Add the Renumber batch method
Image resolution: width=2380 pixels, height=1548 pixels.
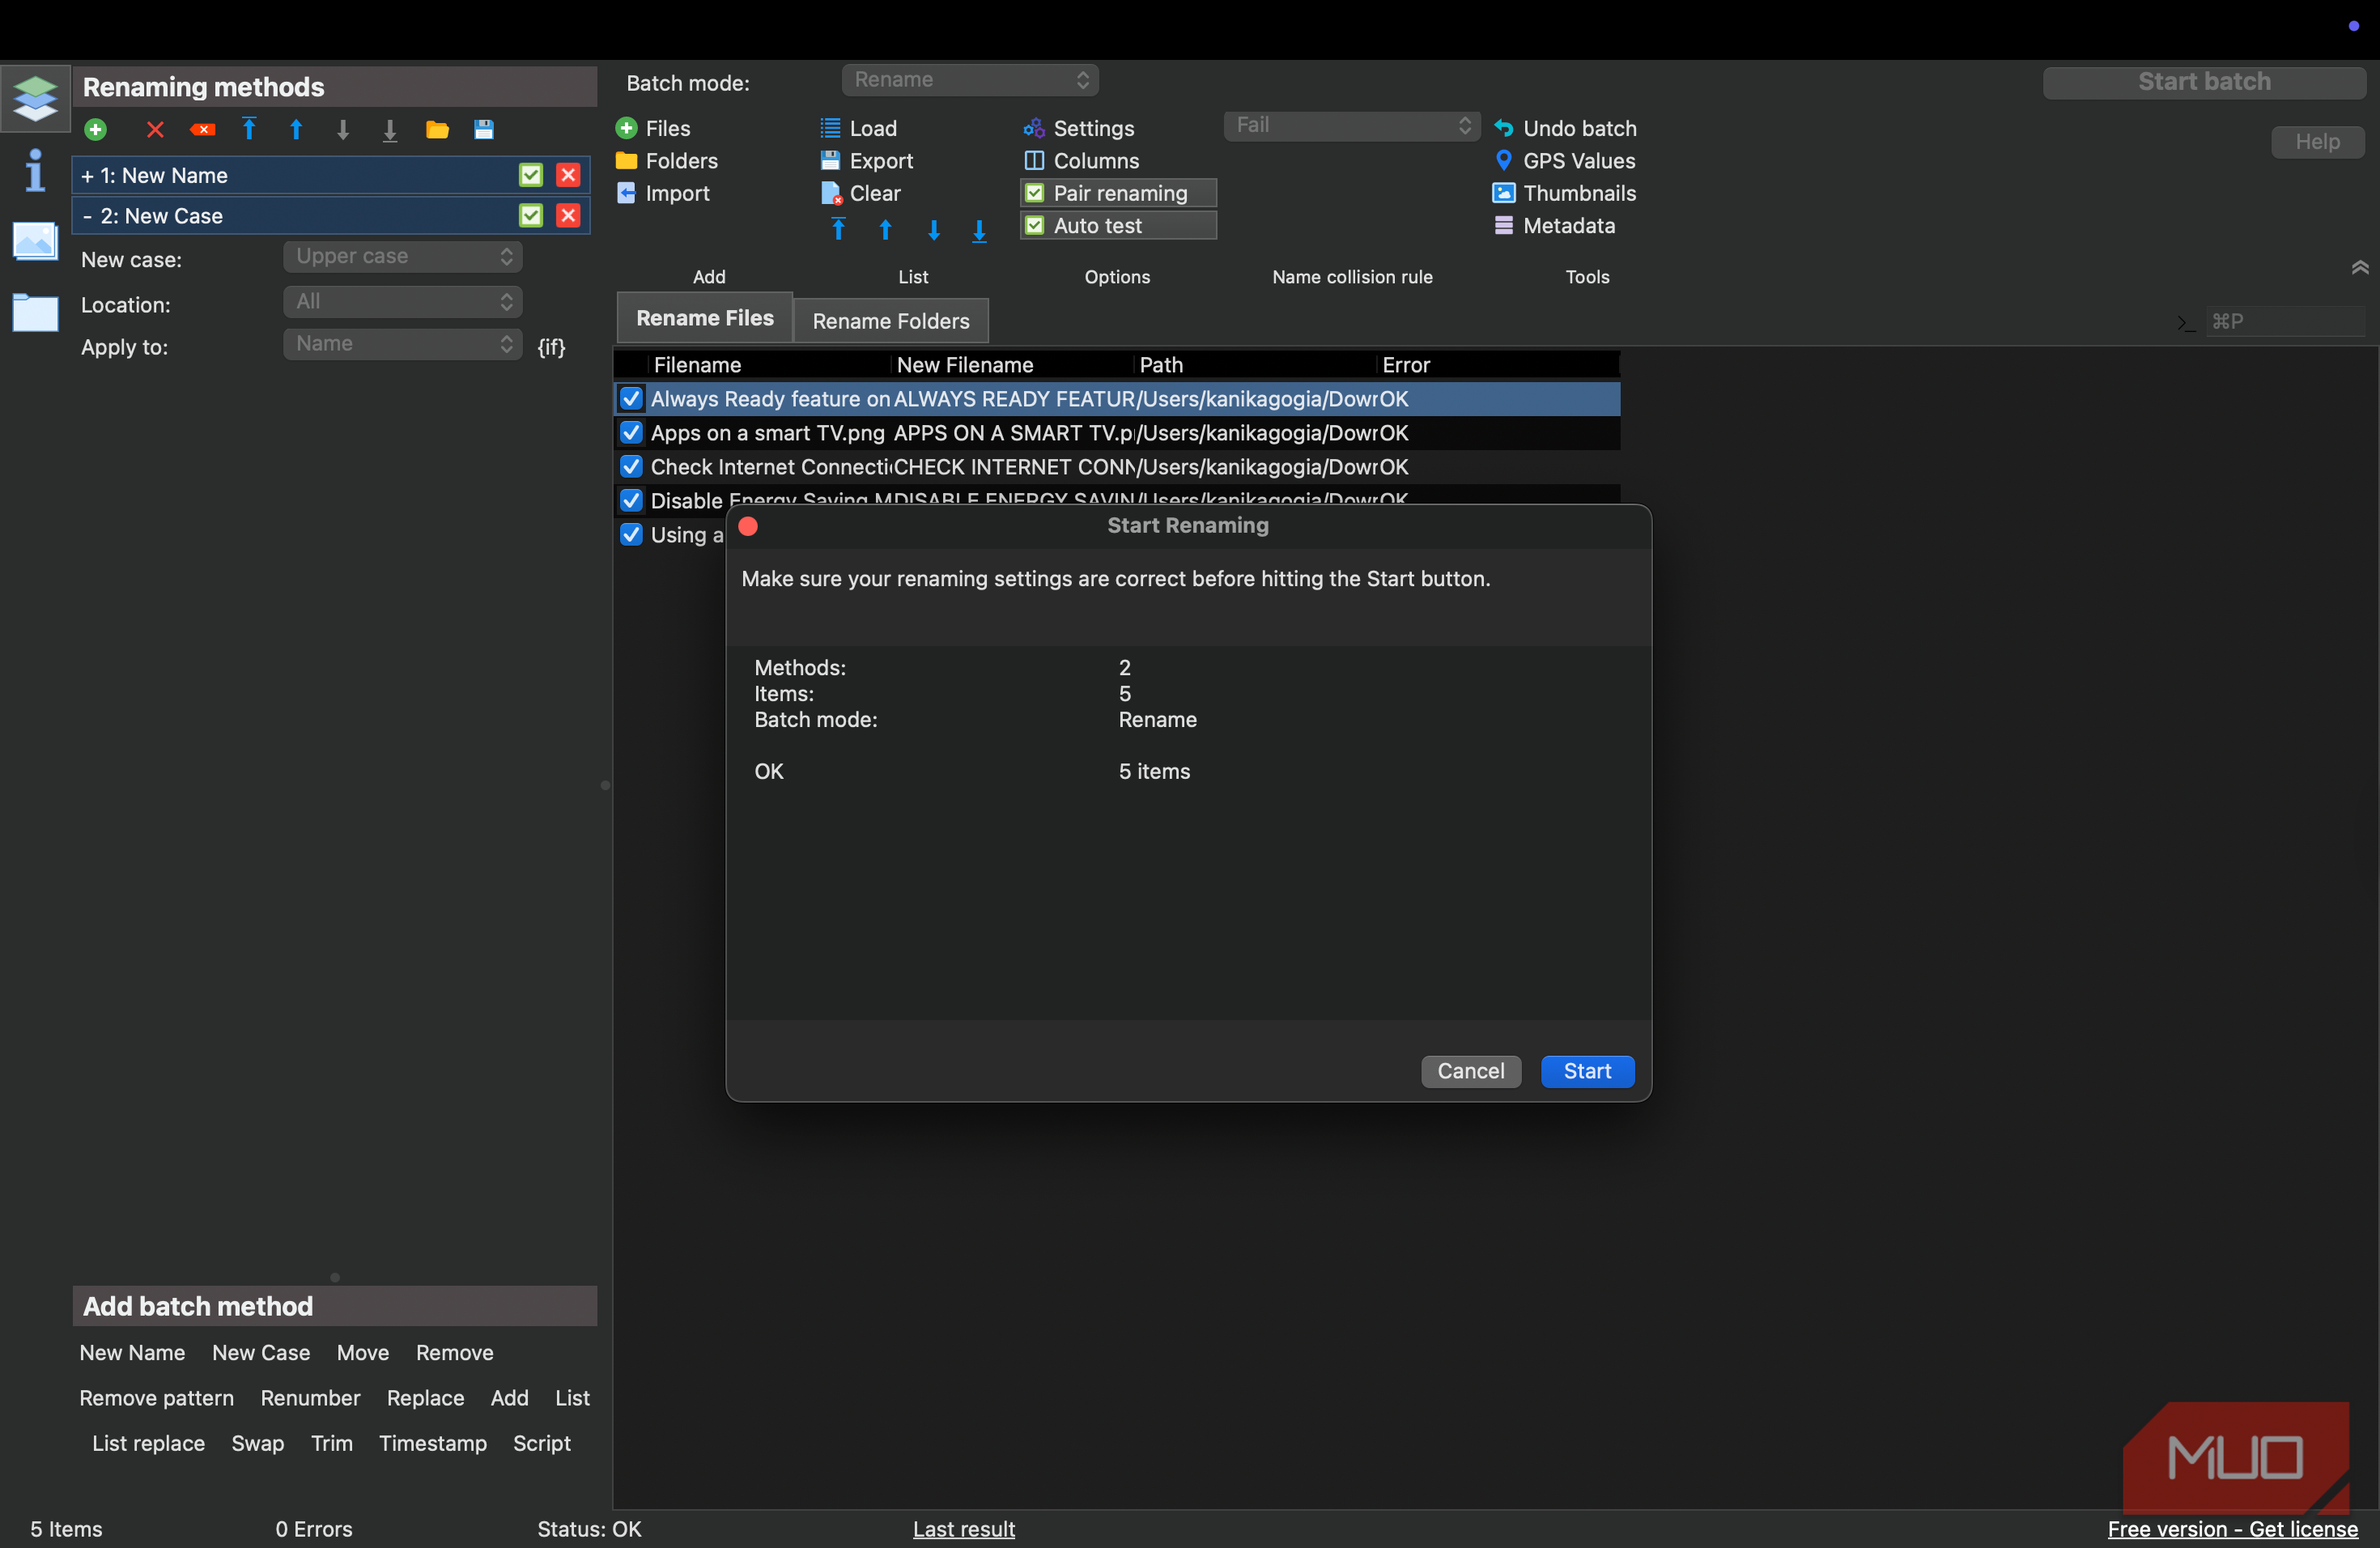tap(310, 1398)
